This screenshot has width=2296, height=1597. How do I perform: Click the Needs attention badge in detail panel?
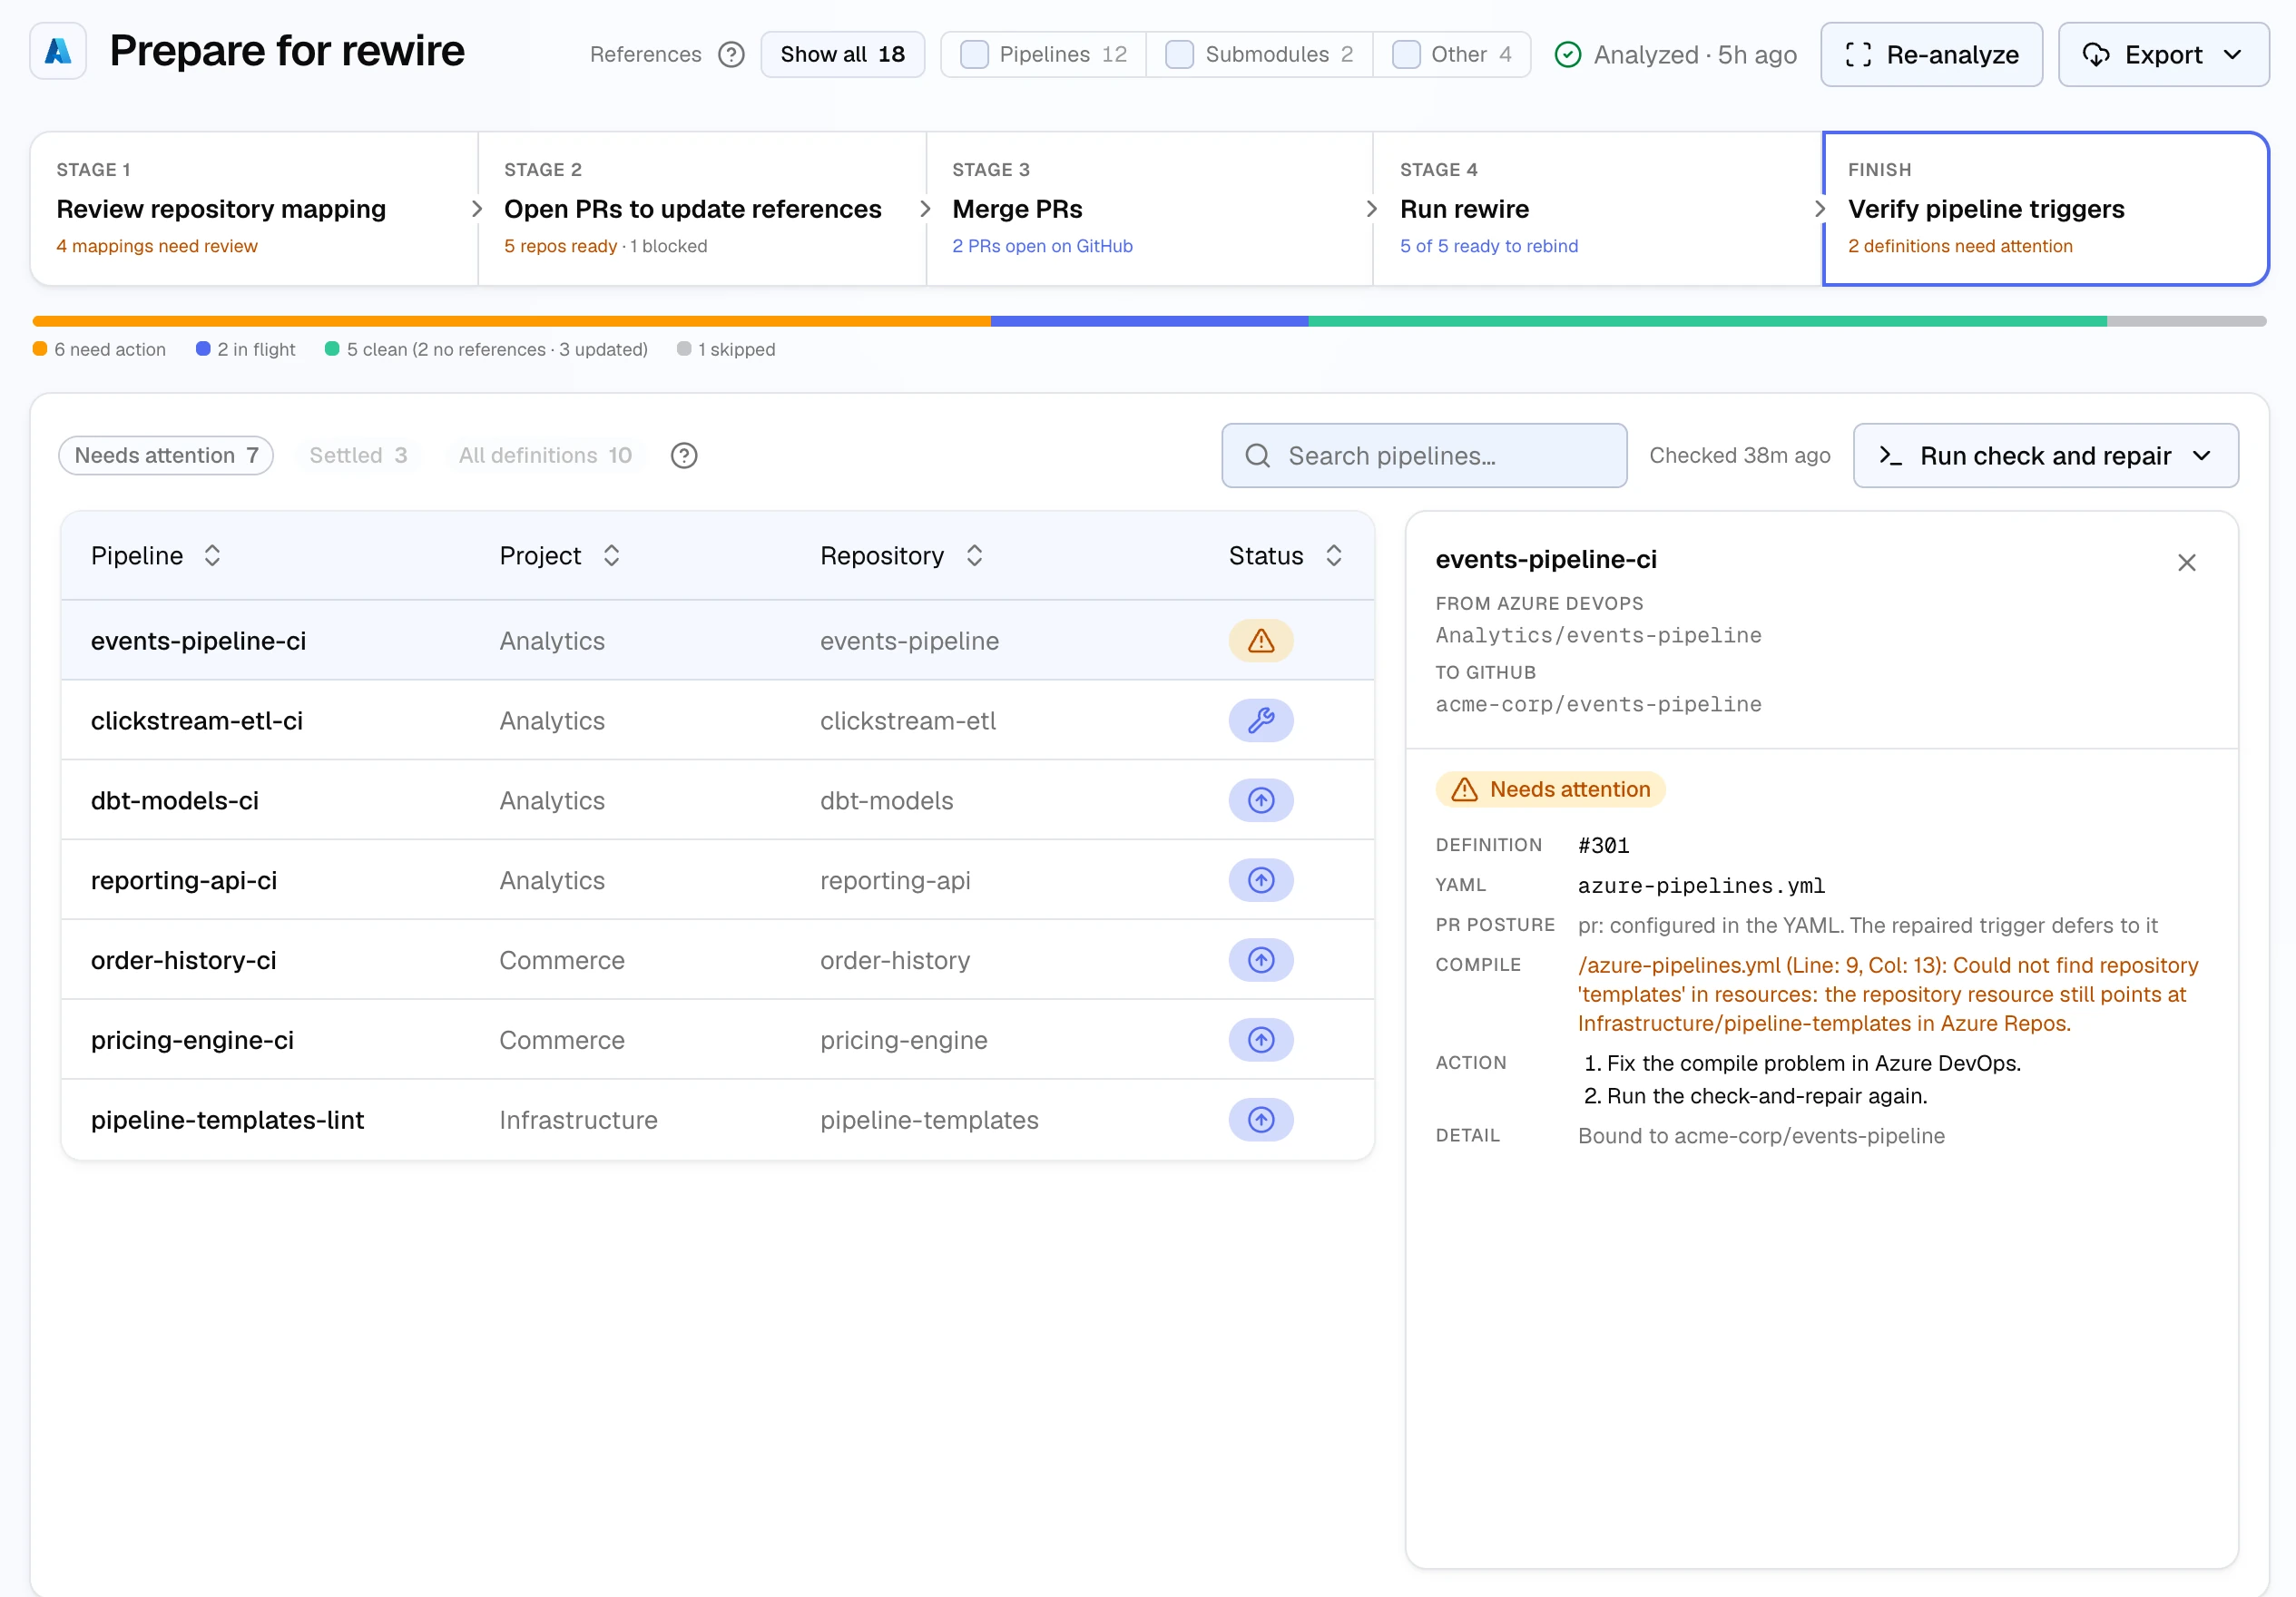(x=1551, y=790)
